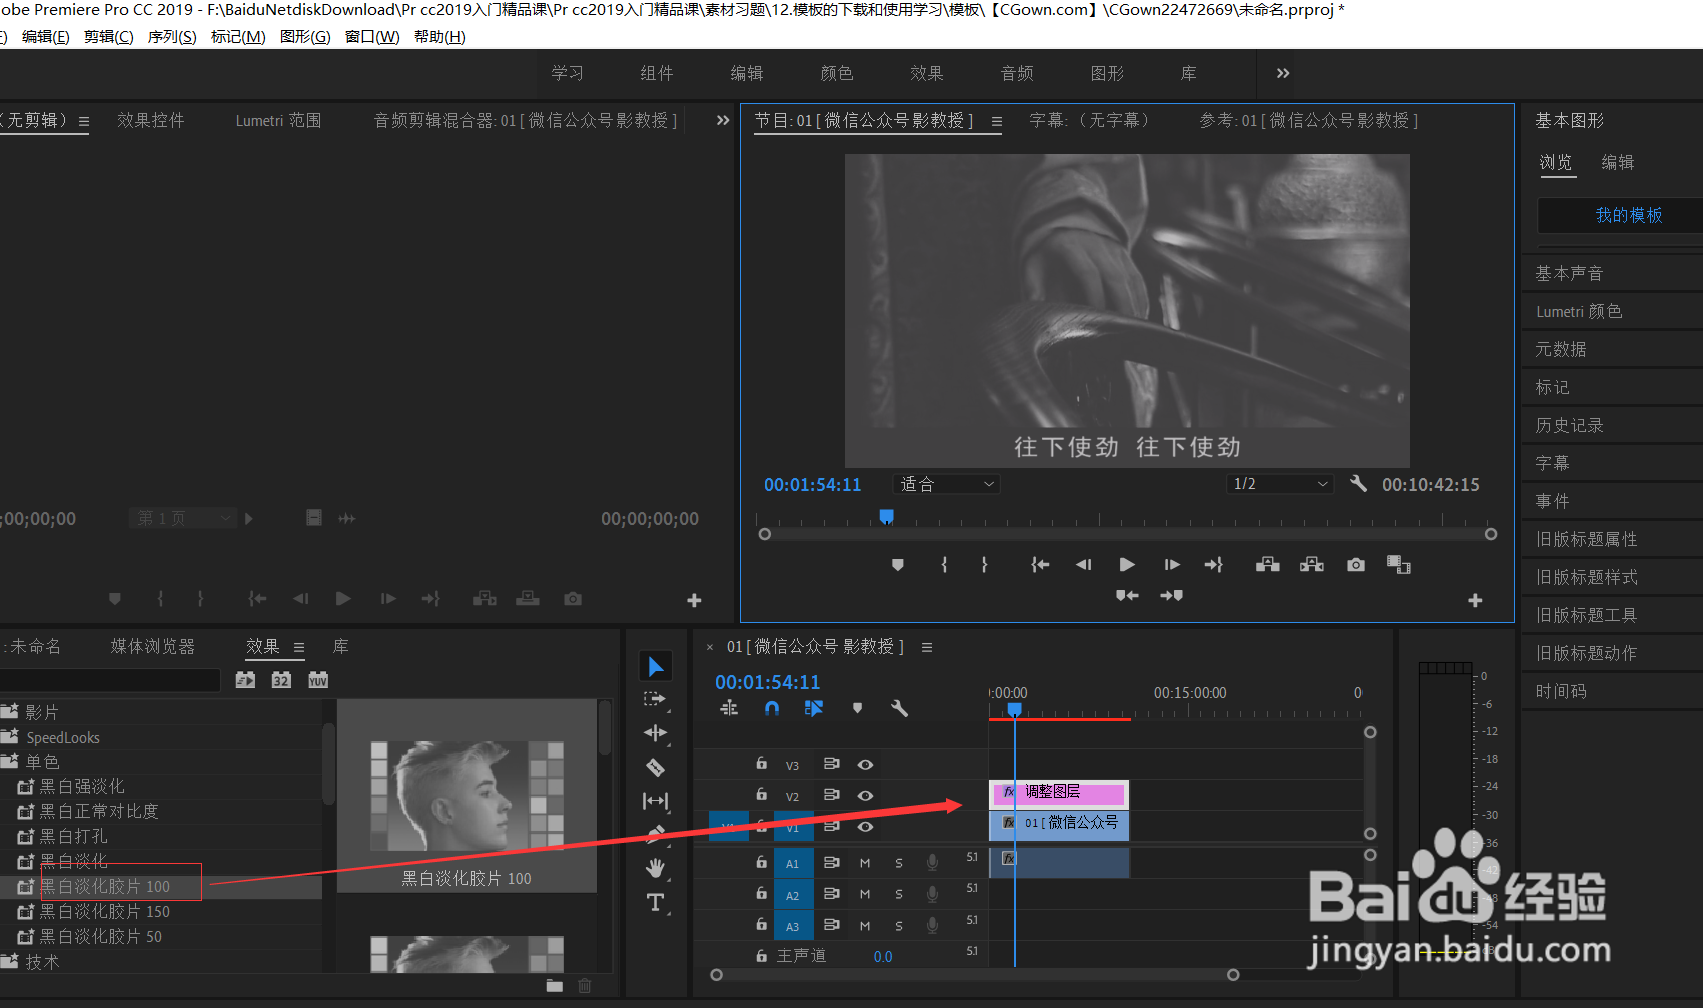The width and height of the screenshot is (1703, 1008).
Task: Play the sequence in Program Monitor
Action: coord(1127,565)
